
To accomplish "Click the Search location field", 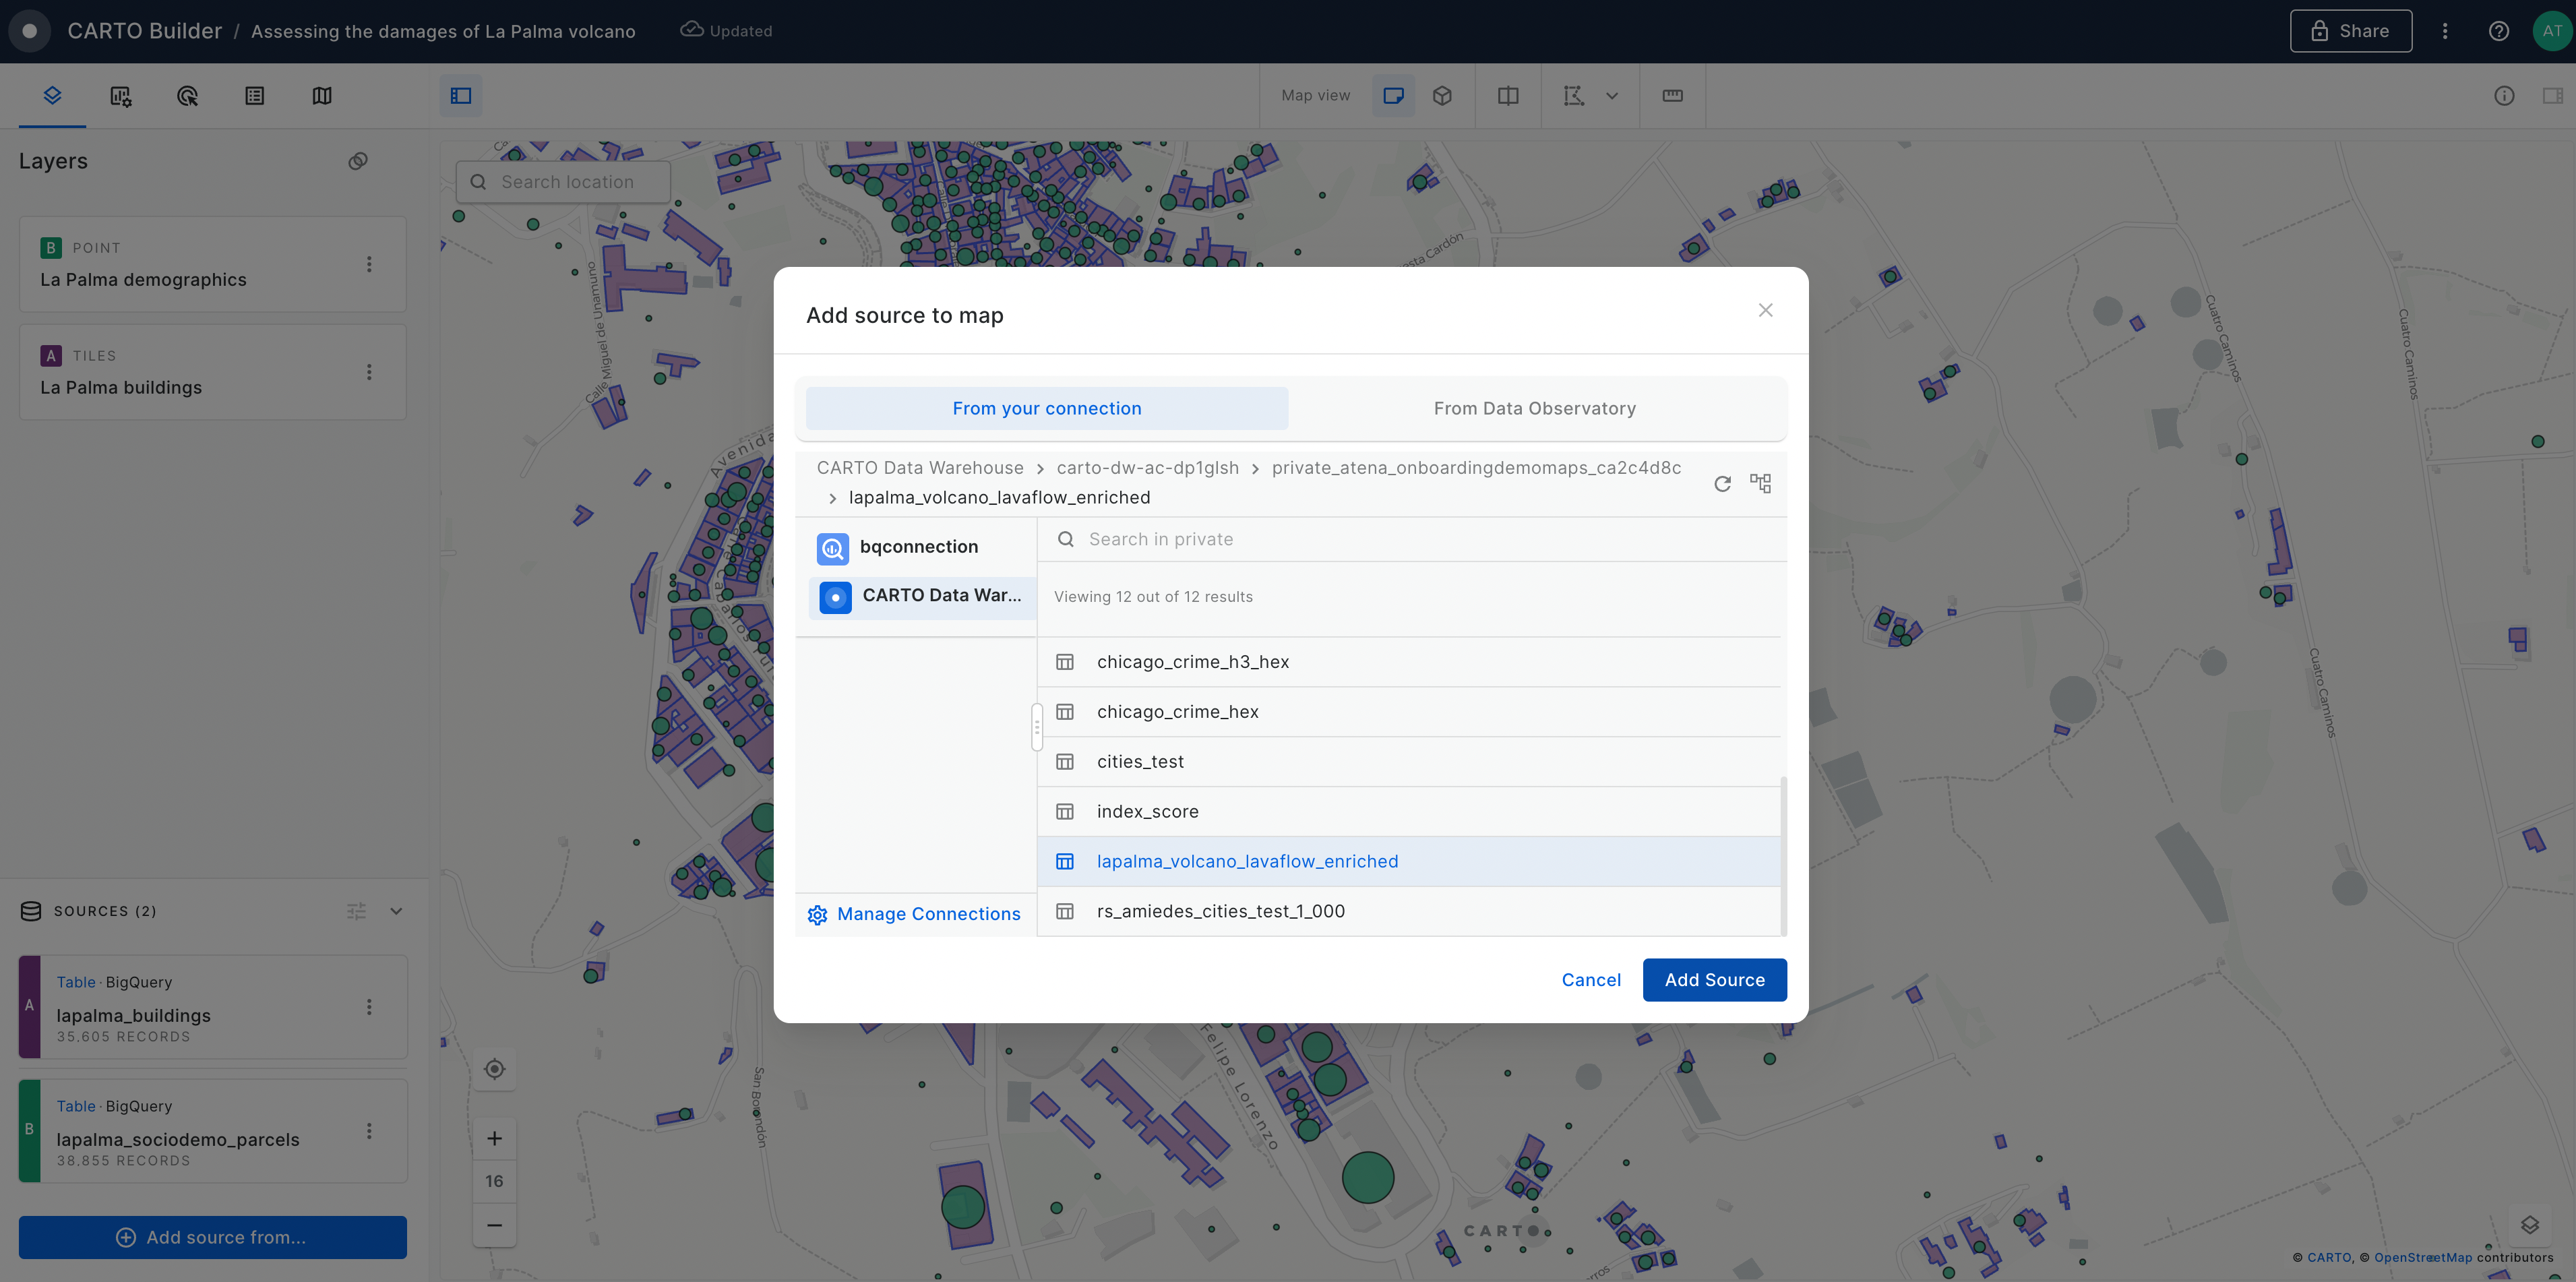I will pyautogui.click(x=563, y=182).
